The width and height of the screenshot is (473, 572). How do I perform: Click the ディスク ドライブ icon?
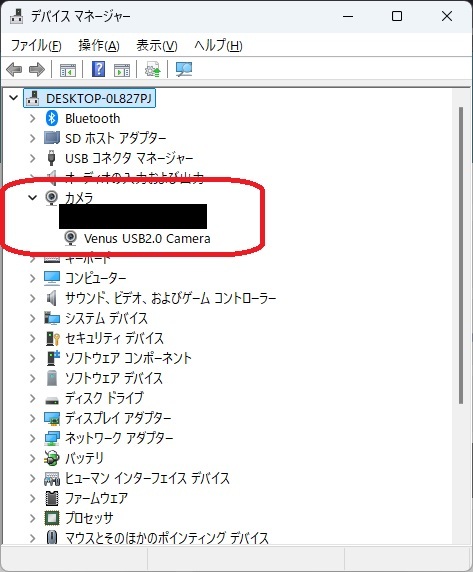[52, 401]
